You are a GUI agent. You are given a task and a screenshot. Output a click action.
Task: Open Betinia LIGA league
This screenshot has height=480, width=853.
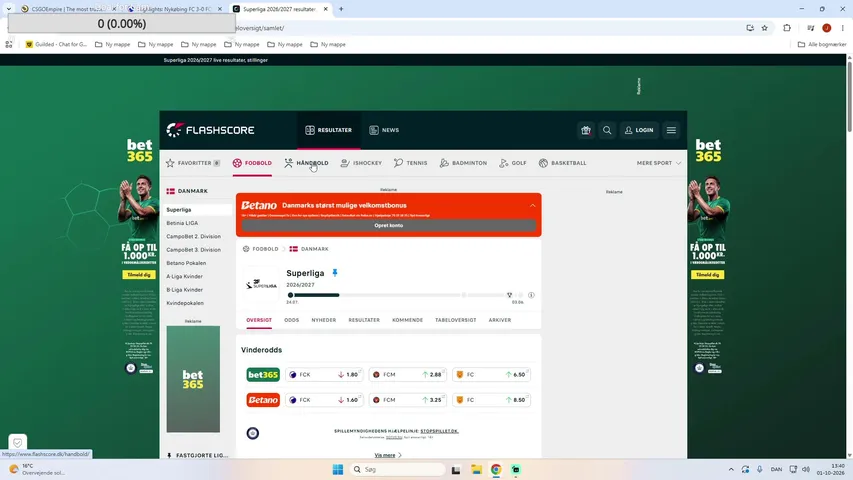click(182, 223)
